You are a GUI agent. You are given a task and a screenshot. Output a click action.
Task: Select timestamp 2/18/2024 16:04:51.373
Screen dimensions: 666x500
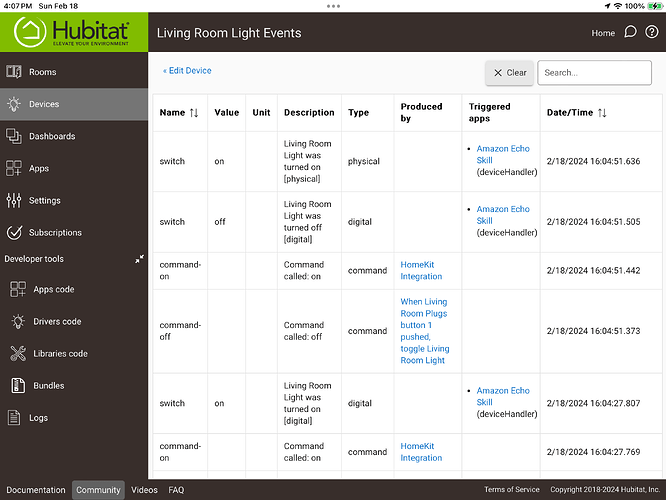[593, 331]
